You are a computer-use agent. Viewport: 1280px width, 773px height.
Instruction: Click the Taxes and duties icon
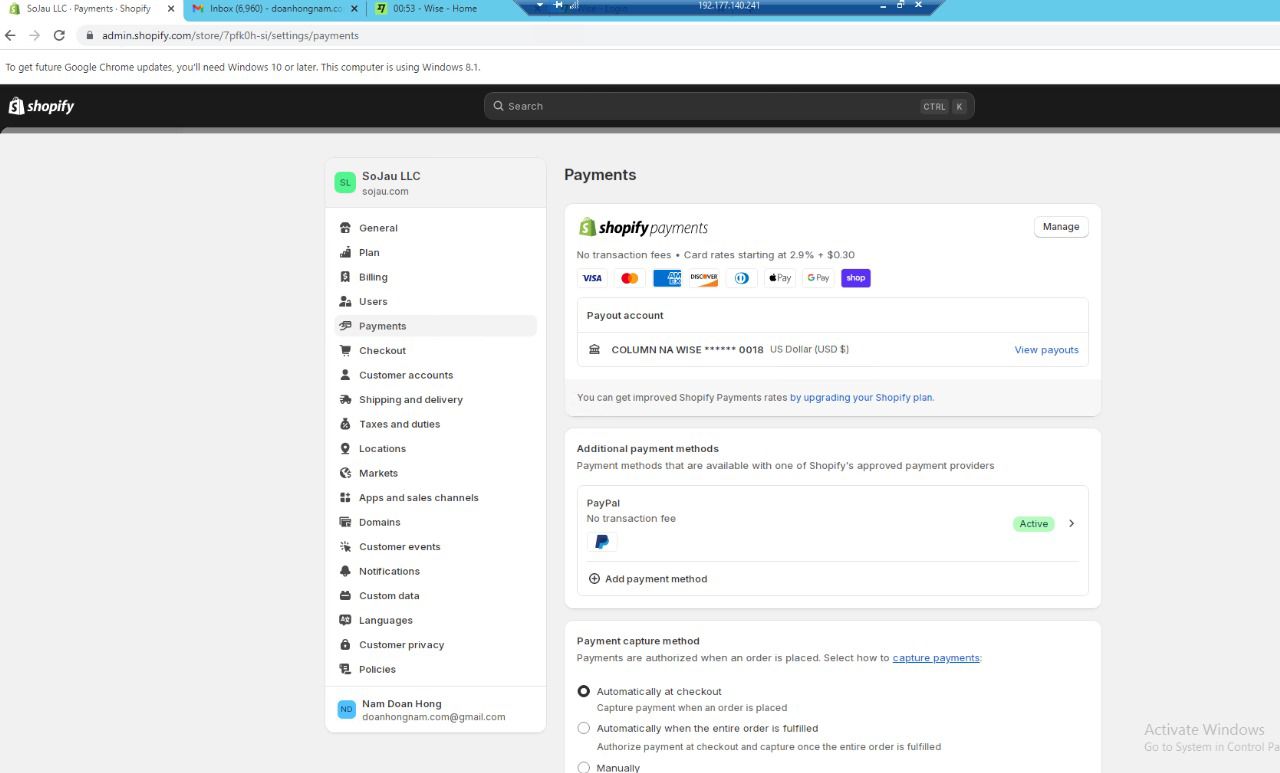pyautogui.click(x=346, y=424)
